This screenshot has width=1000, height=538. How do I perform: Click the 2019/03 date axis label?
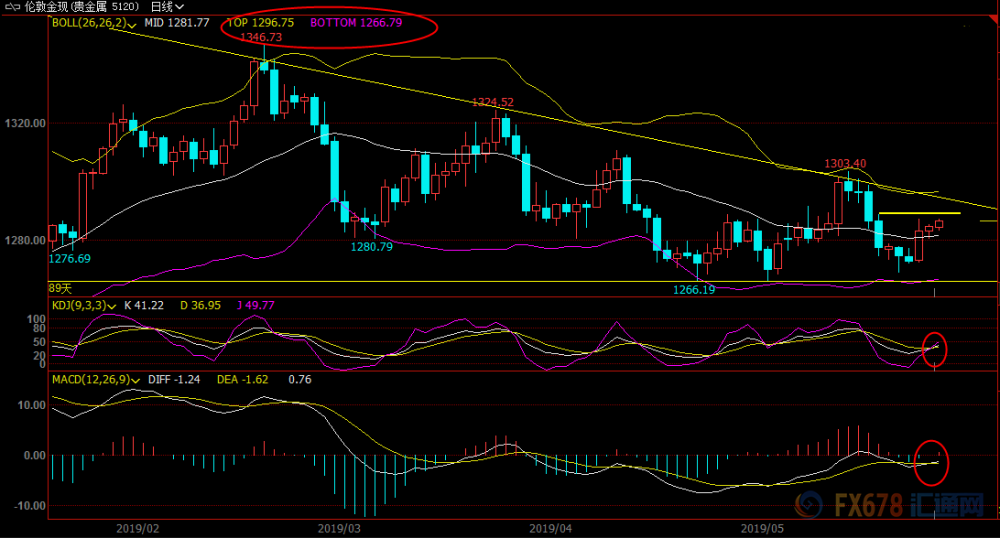(x=339, y=528)
